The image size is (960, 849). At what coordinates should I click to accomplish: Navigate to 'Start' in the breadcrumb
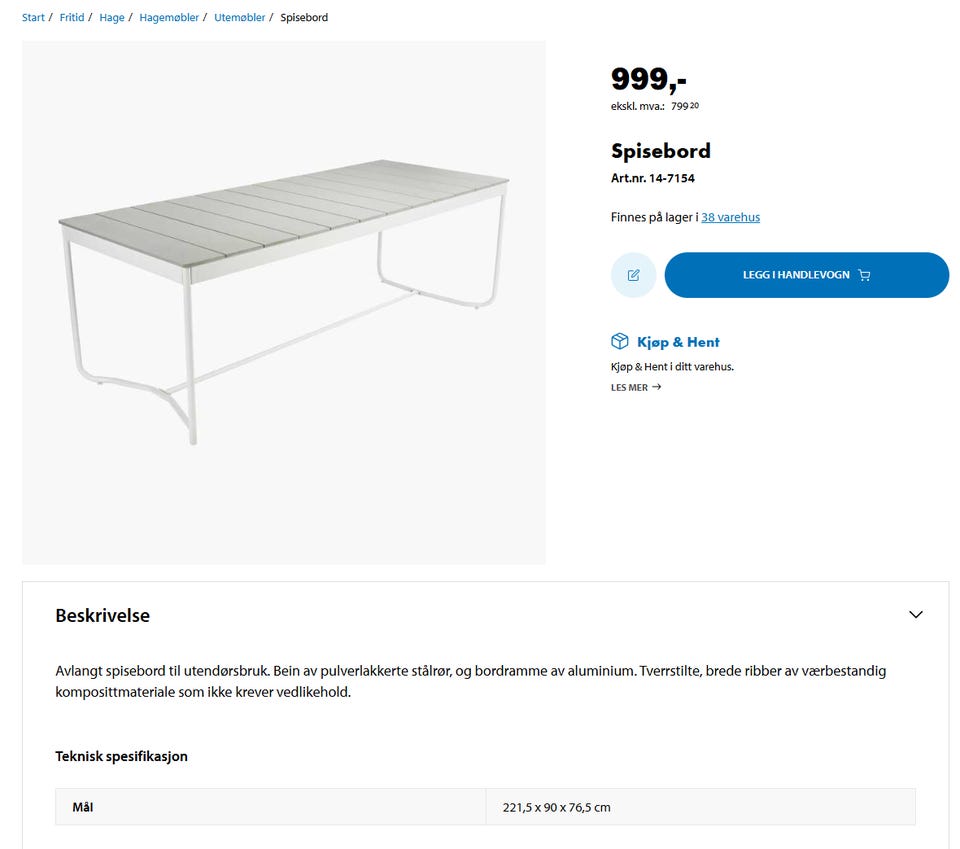click(x=33, y=17)
